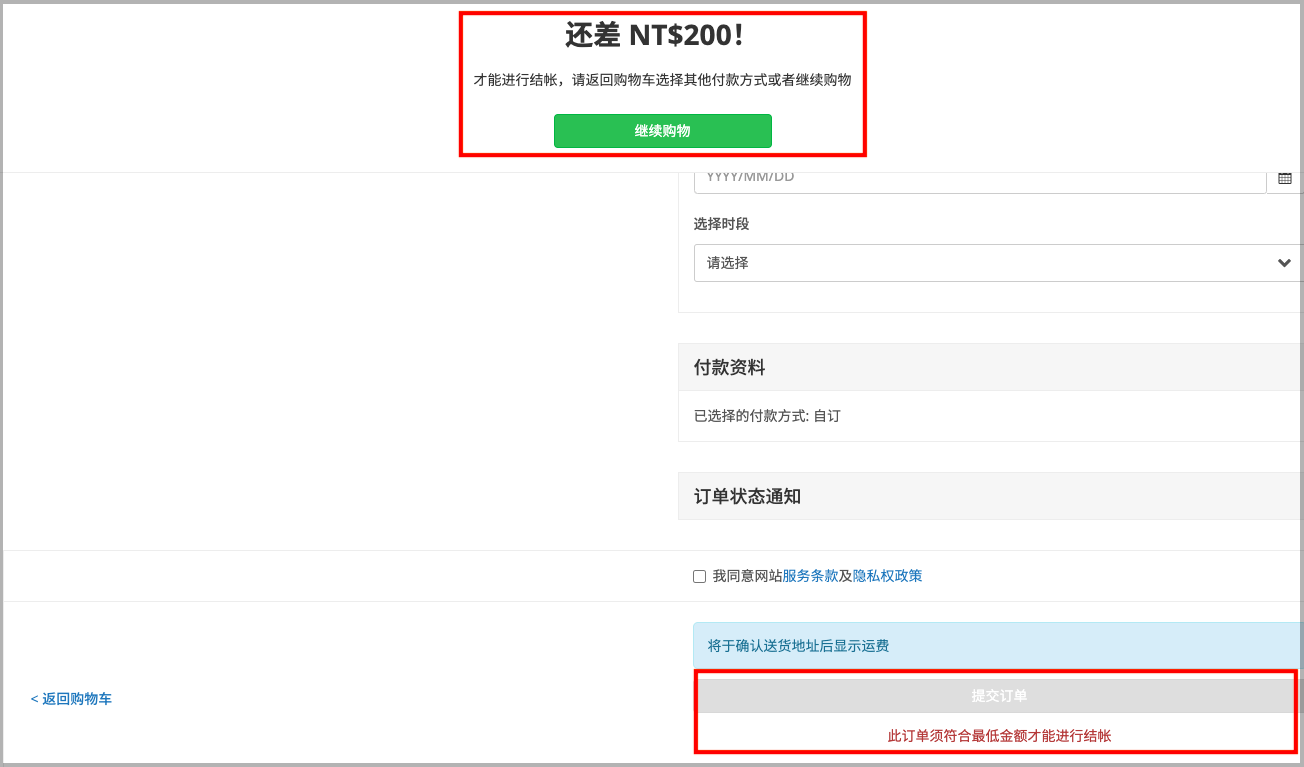Click the greyed-out 提交订单 button

click(999, 695)
